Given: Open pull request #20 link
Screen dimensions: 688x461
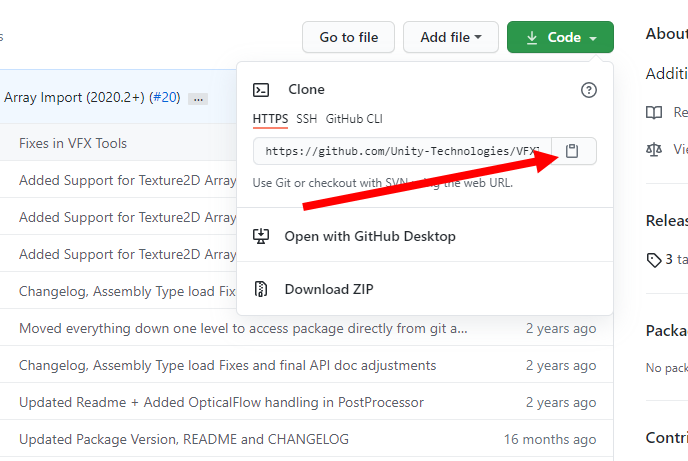Looking at the screenshot, I should click(x=165, y=97).
